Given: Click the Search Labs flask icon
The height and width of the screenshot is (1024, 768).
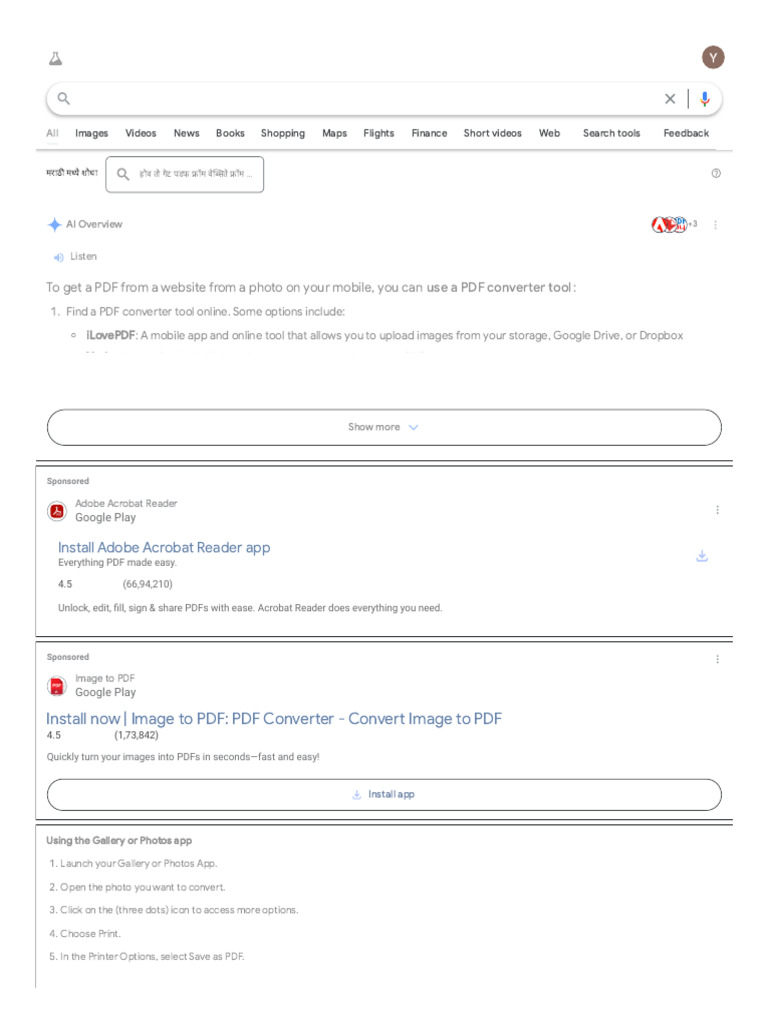Looking at the screenshot, I should pyautogui.click(x=55, y=58).
